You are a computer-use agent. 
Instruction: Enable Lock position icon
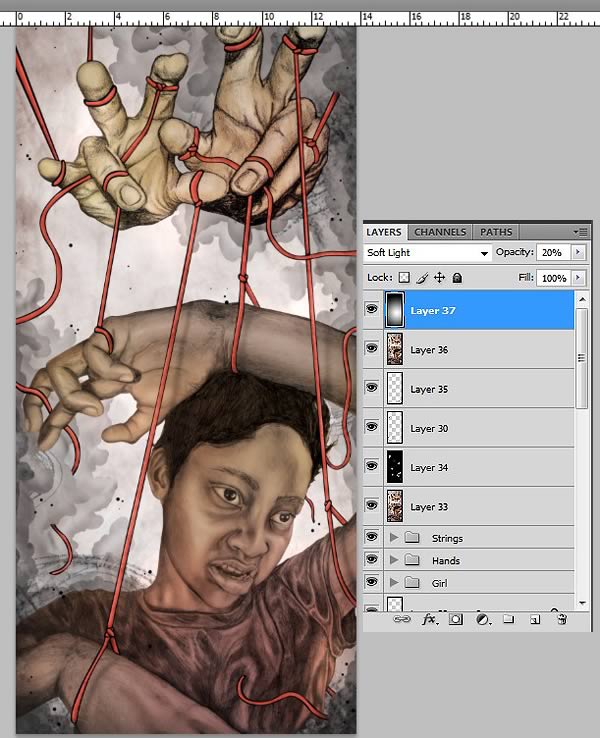click(x=439, y=278)
